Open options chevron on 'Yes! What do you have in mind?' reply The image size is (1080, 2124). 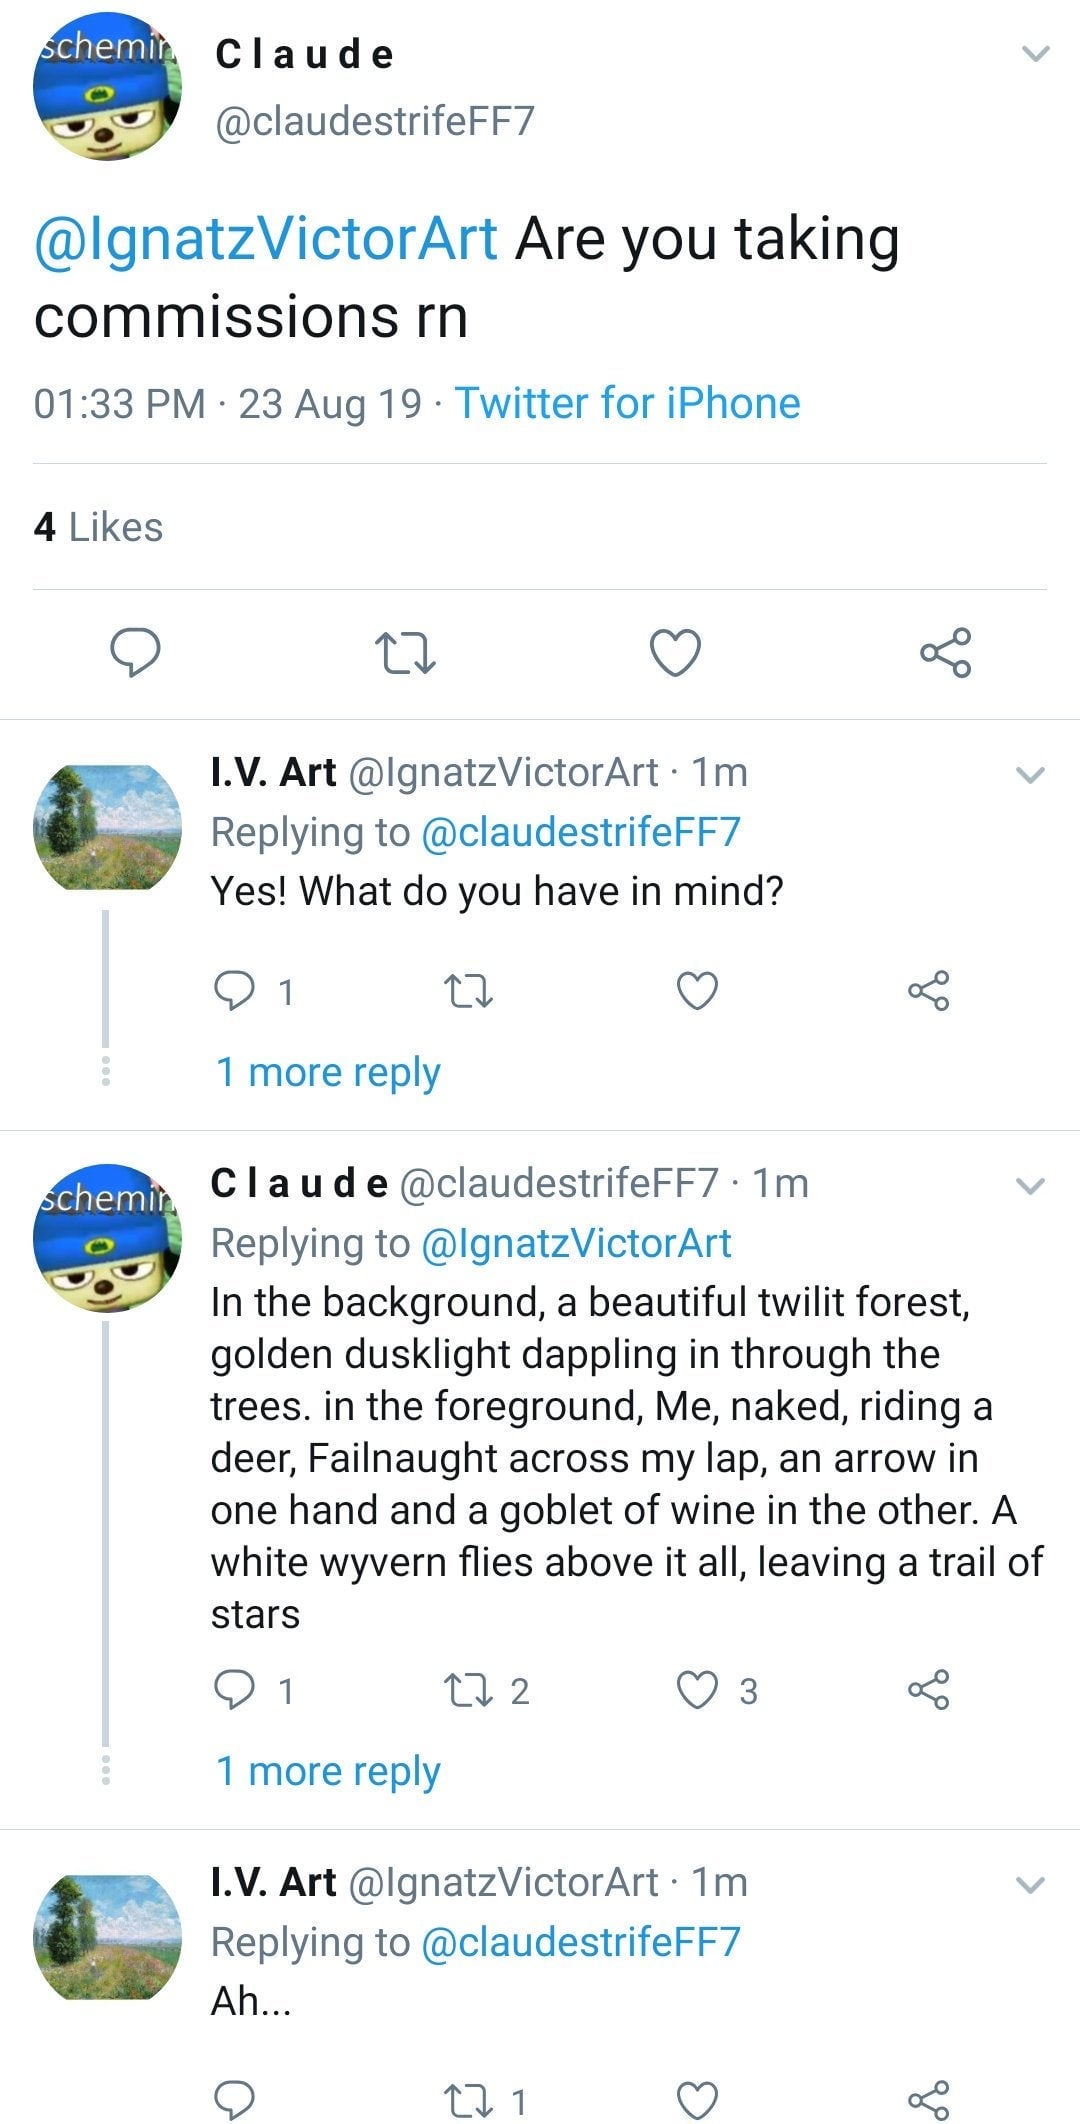click(x=1030, y=775)
